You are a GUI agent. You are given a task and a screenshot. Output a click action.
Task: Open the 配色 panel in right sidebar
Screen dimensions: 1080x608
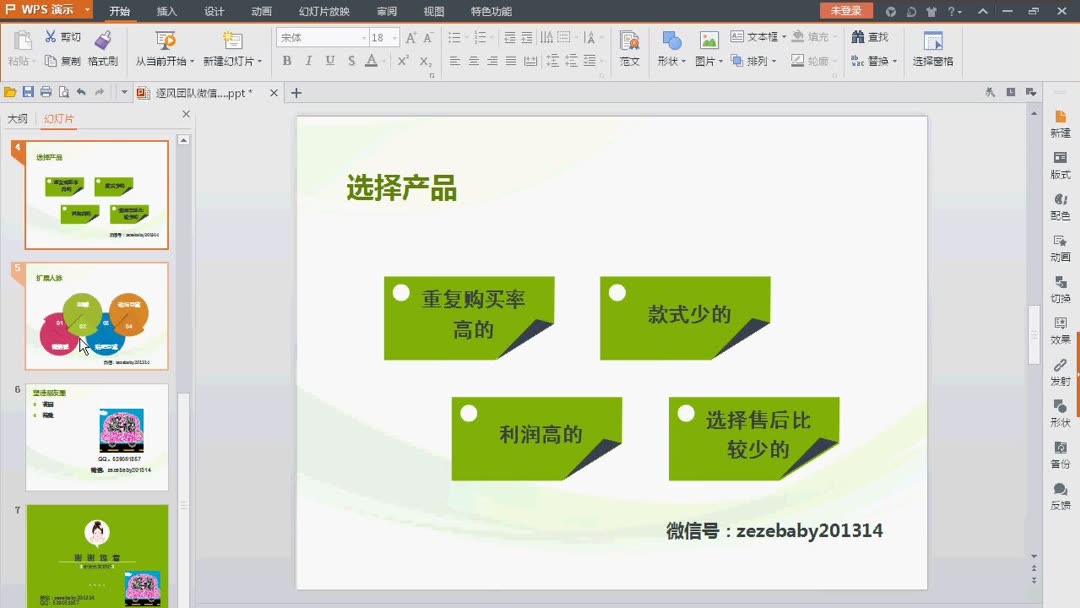[x=1060, y=207]
